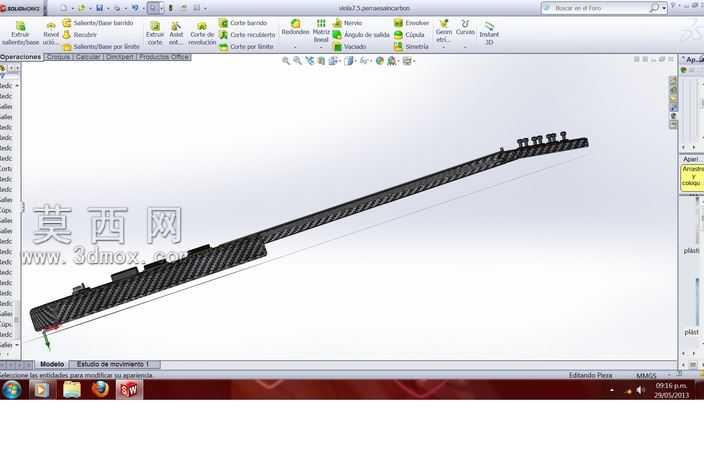Expand the Matriz lineal dropdown arrow

coord(321,47)
